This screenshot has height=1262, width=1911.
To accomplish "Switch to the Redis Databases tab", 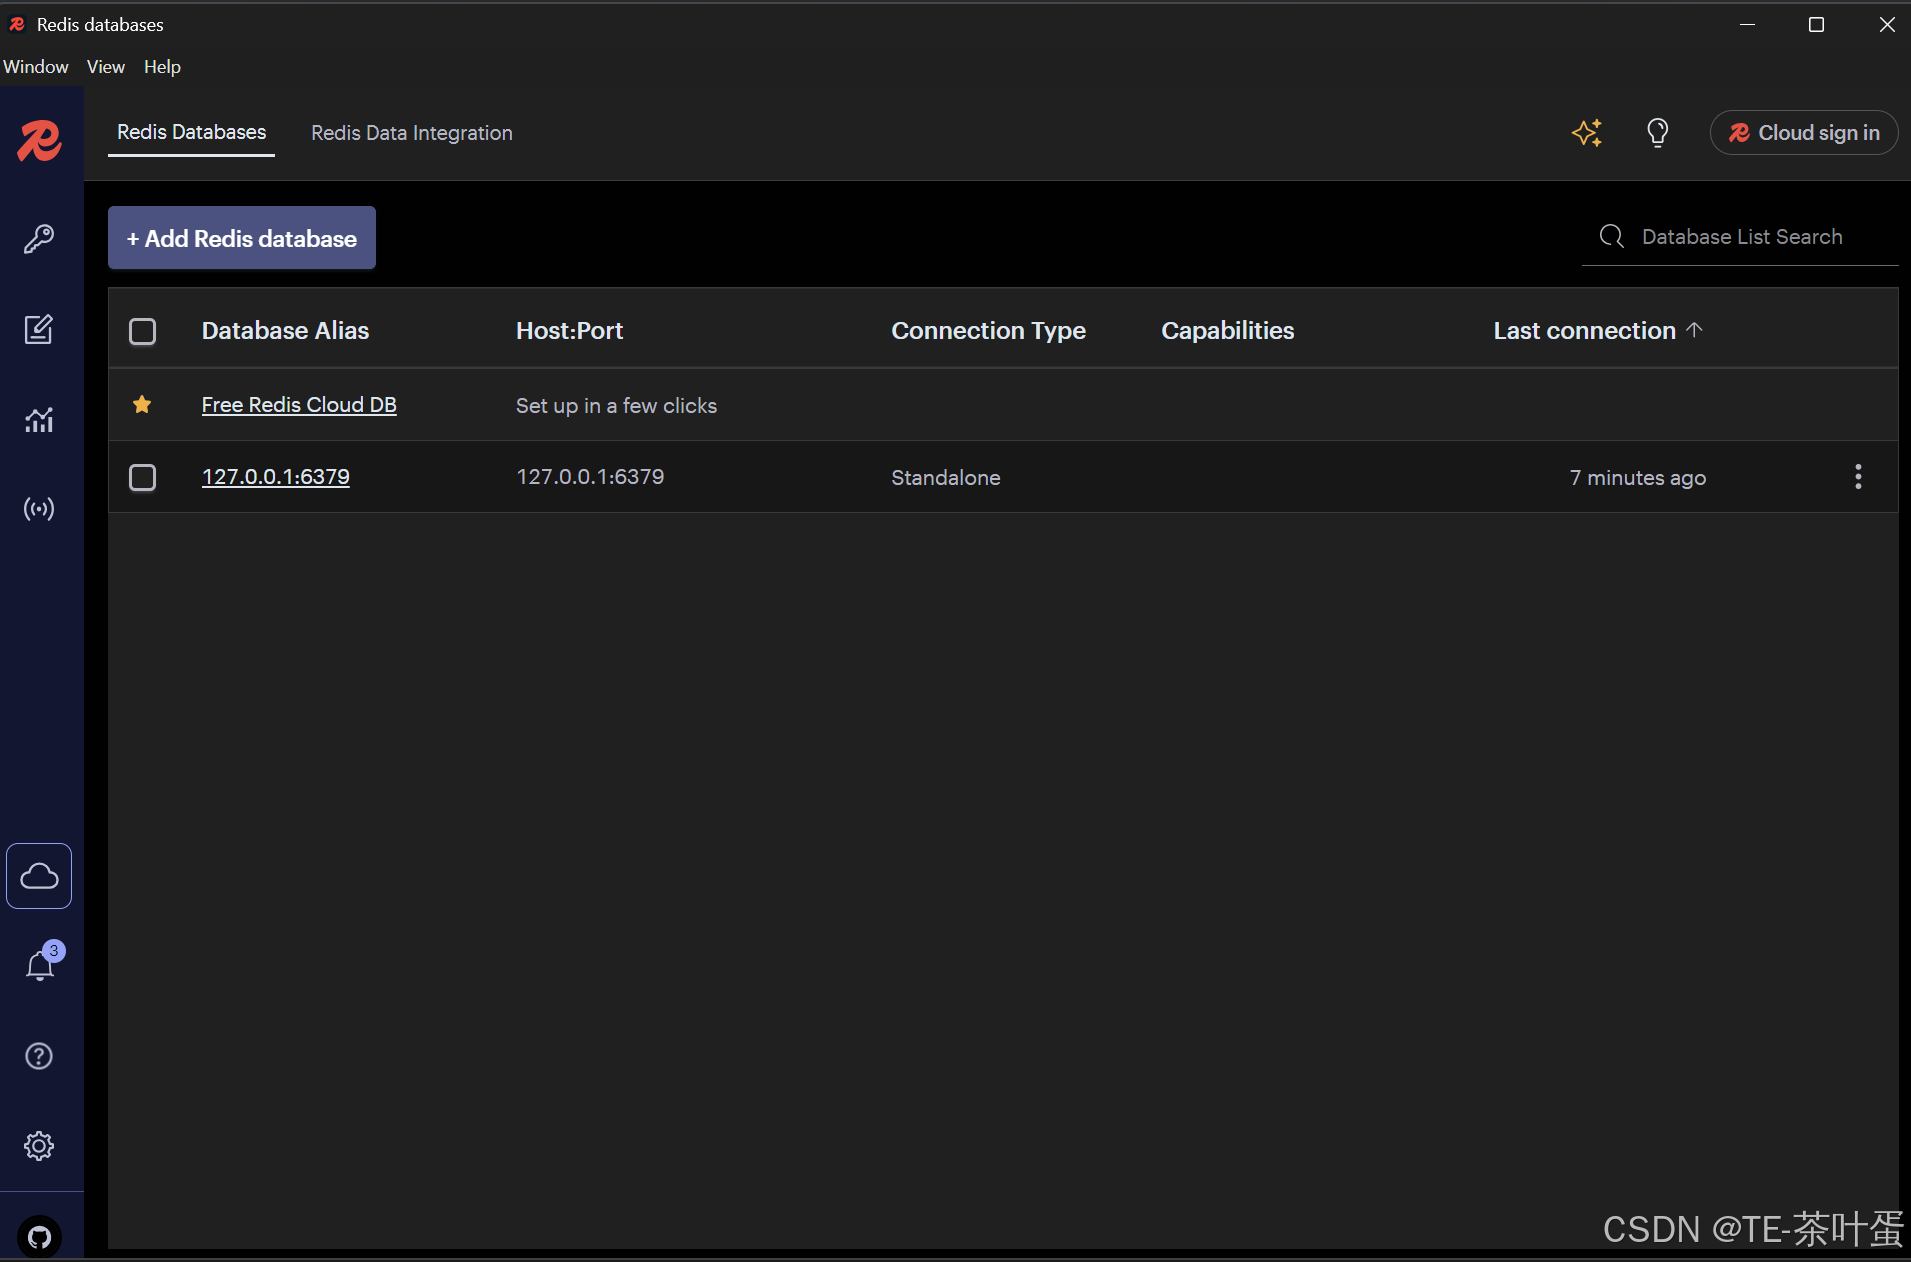I will tap(191, 132).
